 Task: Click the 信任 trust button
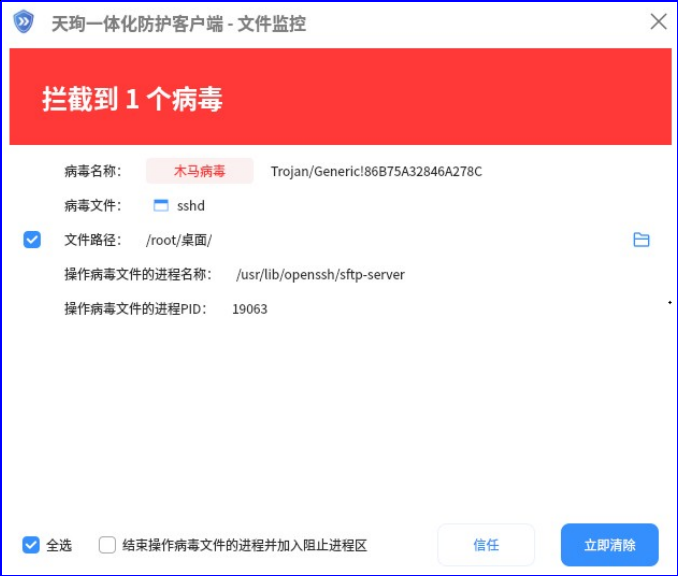click(x=486, y=545)
